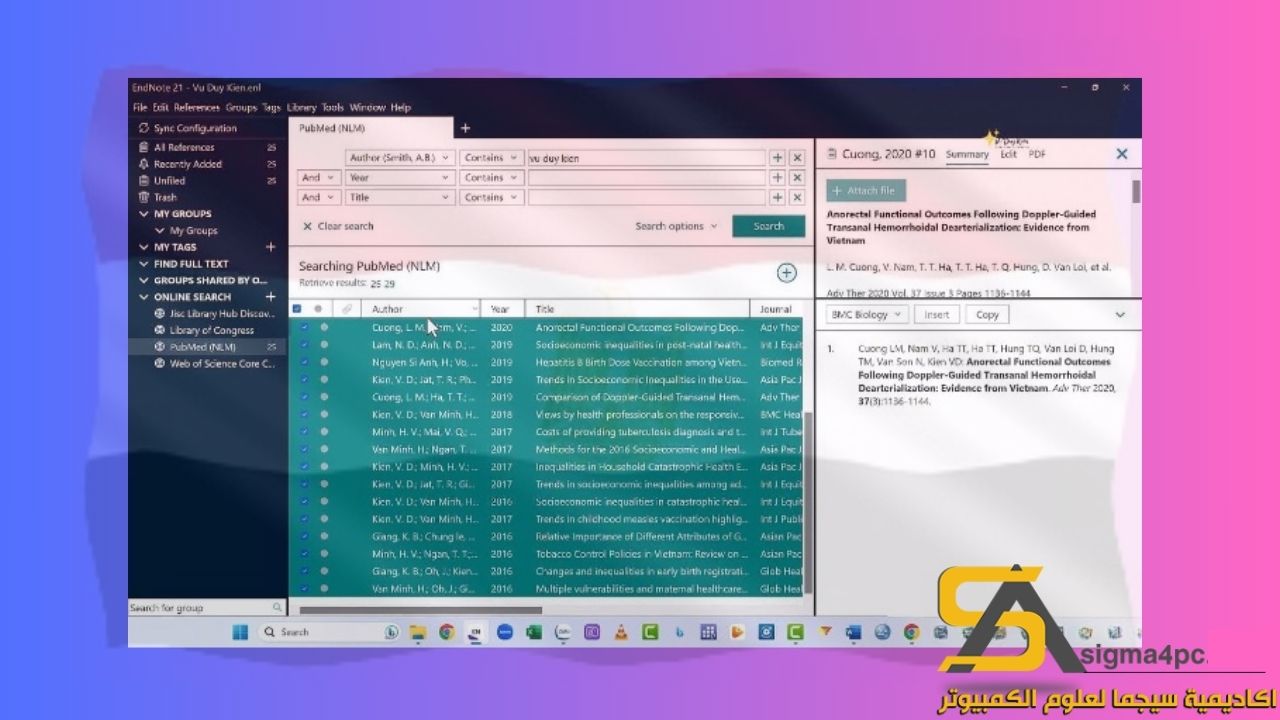Uncheck the Nguyen Si Anh 2019 row
This screenshot has height=720, width=1280.
304,362
